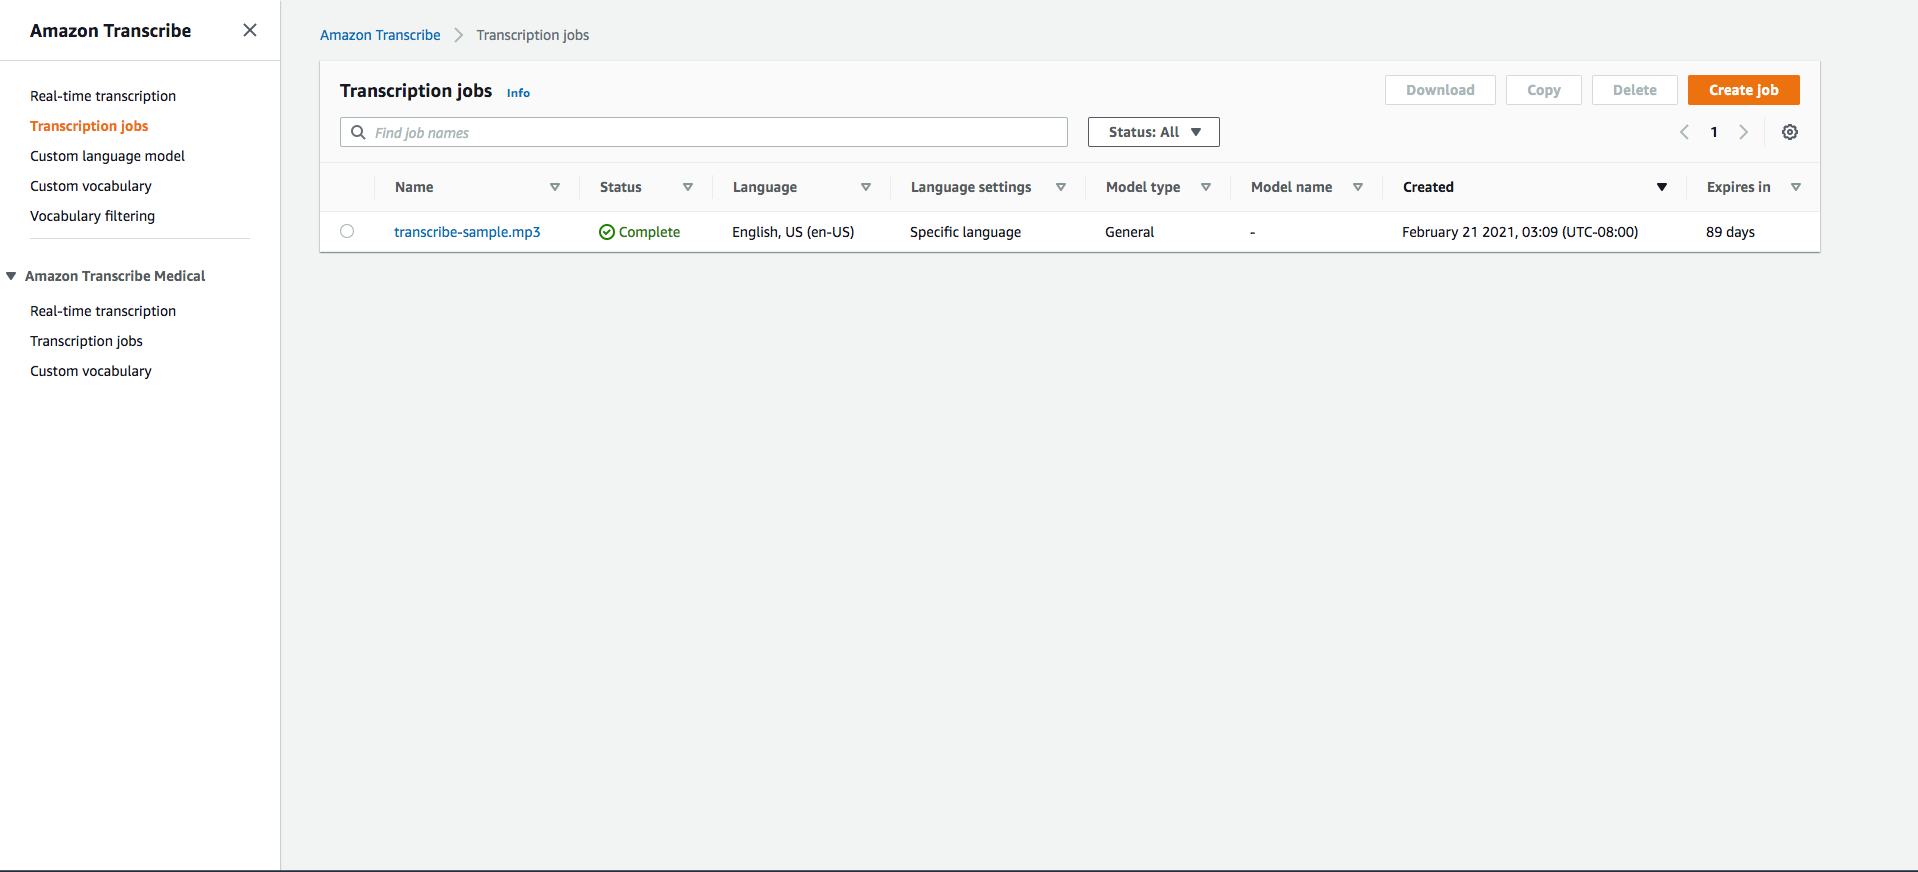Click 'Complete' status text
Image resolution: width=1918 pixels, height=872 pixels.
click(x=649, y=232)
